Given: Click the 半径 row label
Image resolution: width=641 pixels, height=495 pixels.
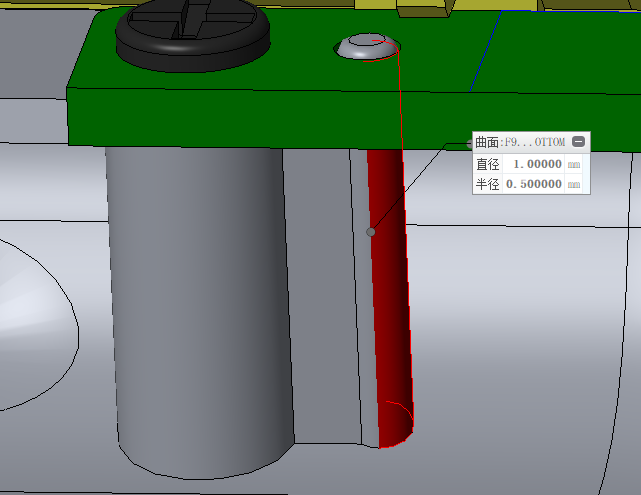Looking at the screenshot, I should click(487, 184).
